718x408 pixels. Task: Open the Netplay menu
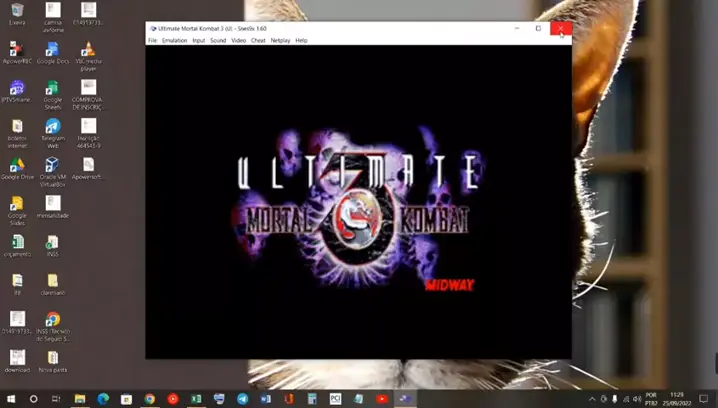280,40
